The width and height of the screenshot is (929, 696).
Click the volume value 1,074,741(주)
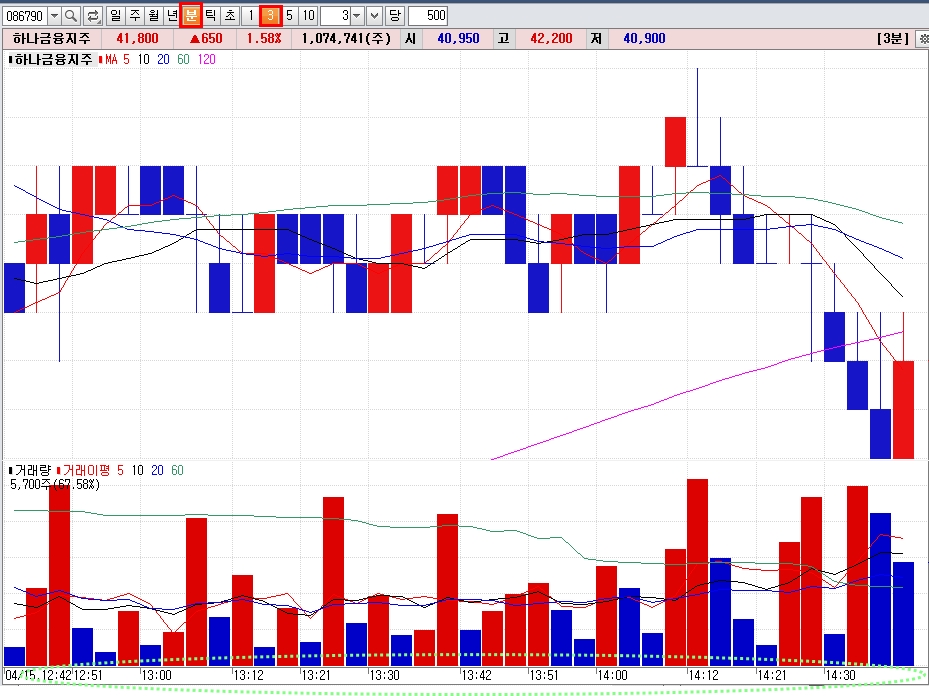click(x=347, y=39)
